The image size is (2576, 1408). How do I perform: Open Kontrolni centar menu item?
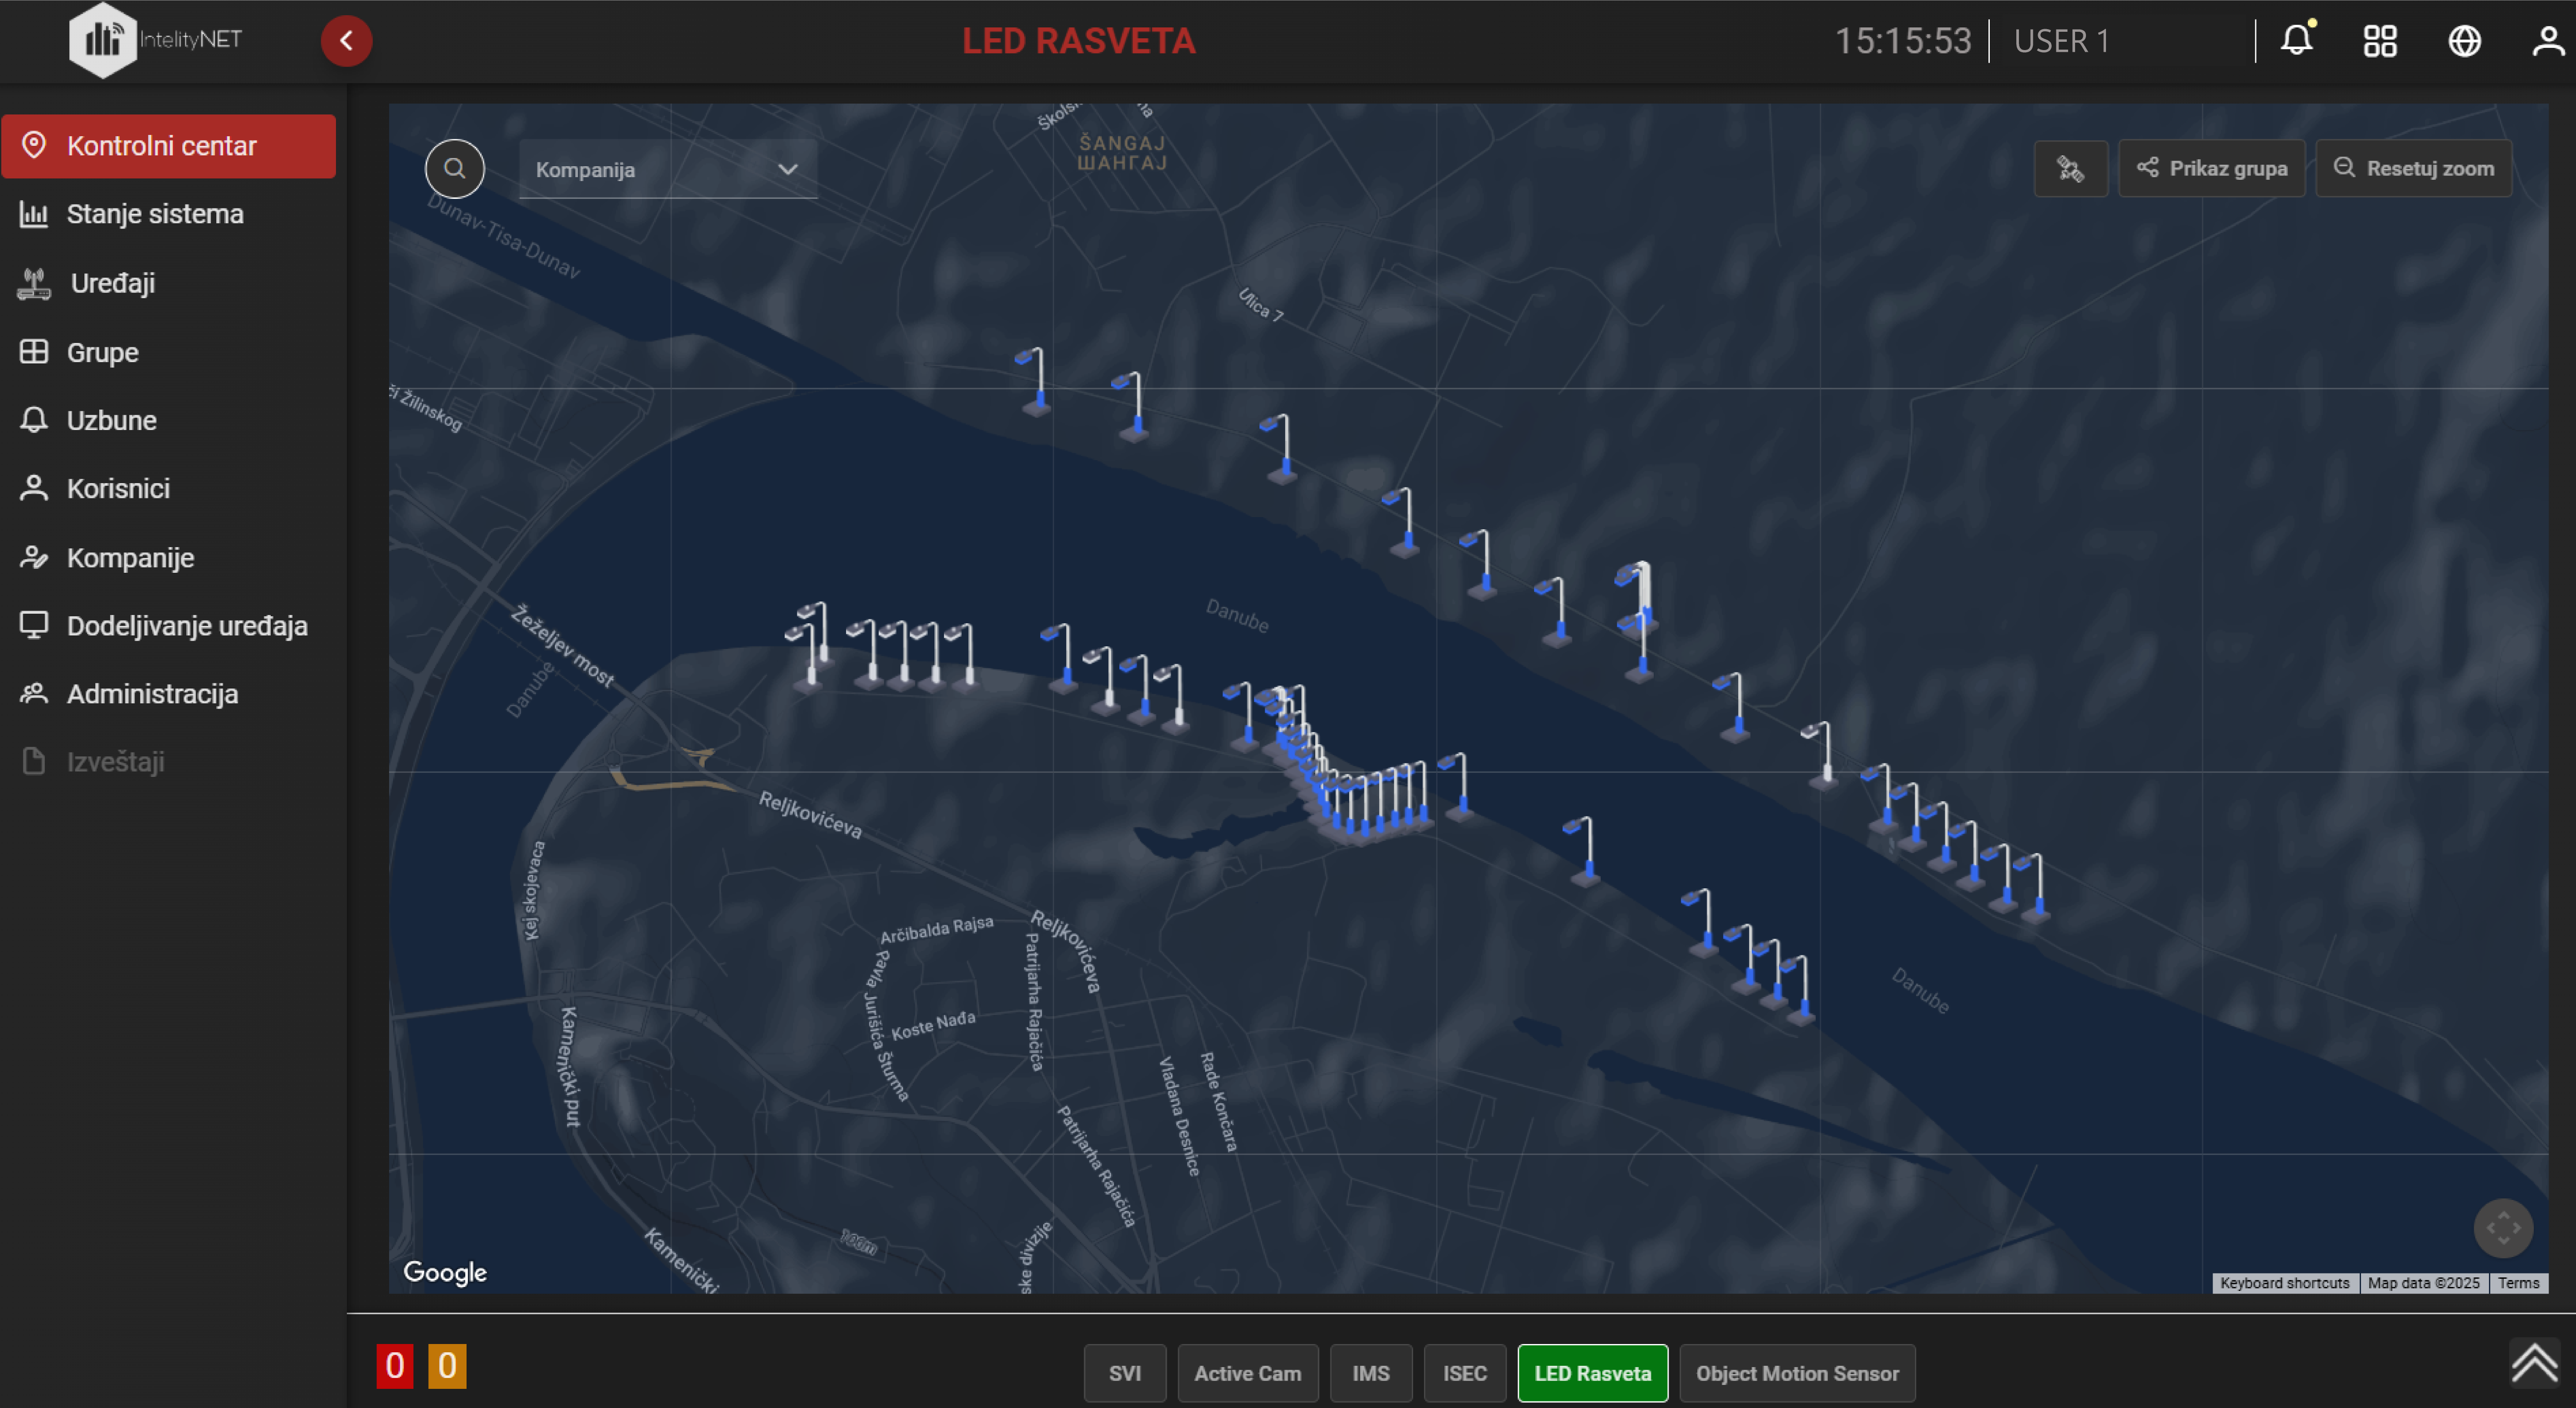click(x=169, y=146)
